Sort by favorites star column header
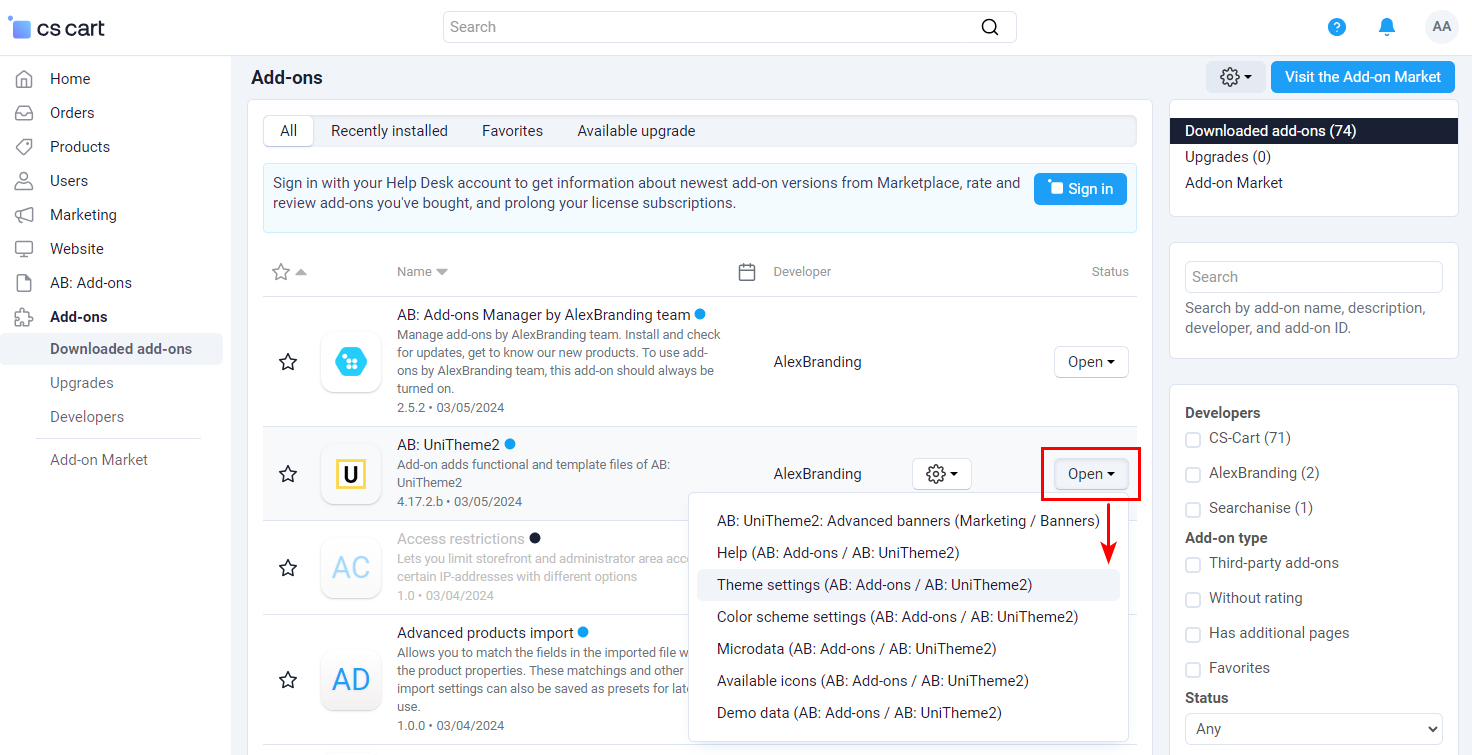1472x755 pixels. pyautogui.click(x=289, y=272)
